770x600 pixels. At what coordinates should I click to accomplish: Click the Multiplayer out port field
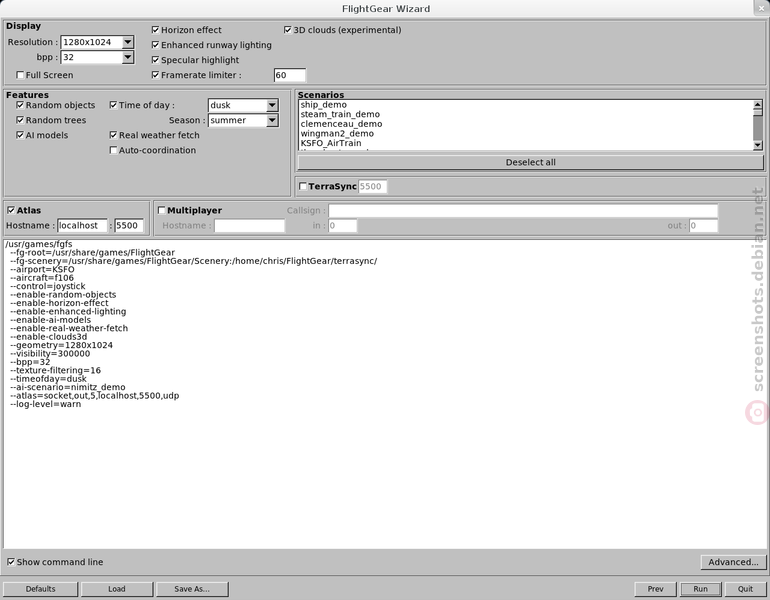(x=704, y=226)
